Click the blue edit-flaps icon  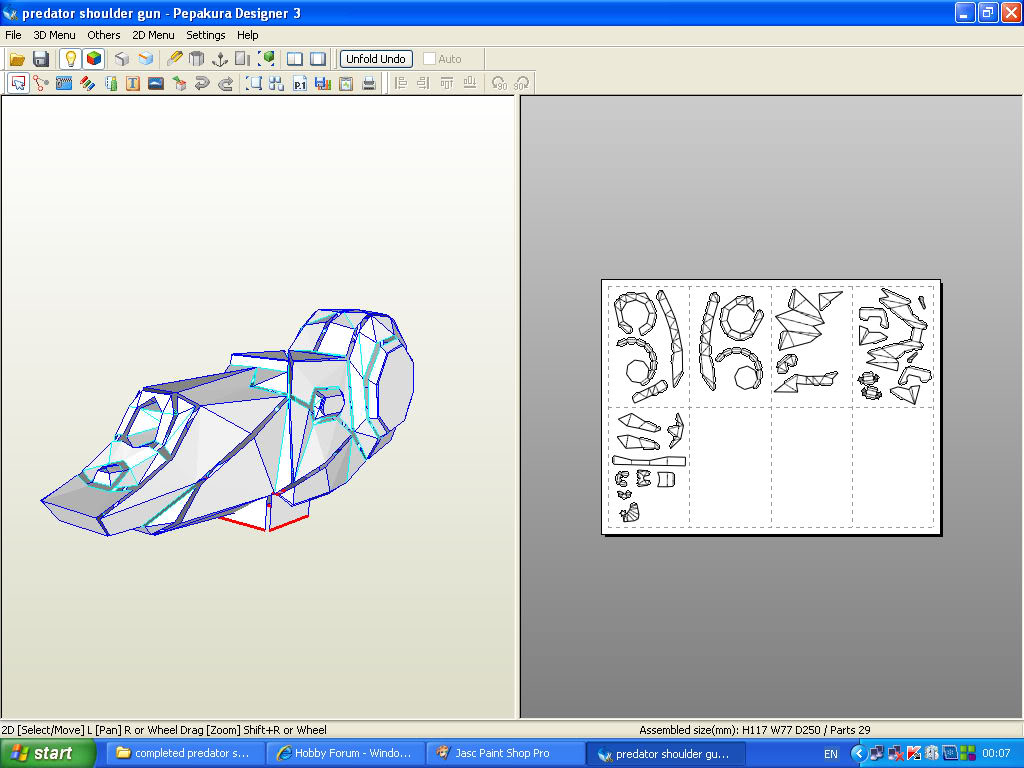click(x=64, y=84)
